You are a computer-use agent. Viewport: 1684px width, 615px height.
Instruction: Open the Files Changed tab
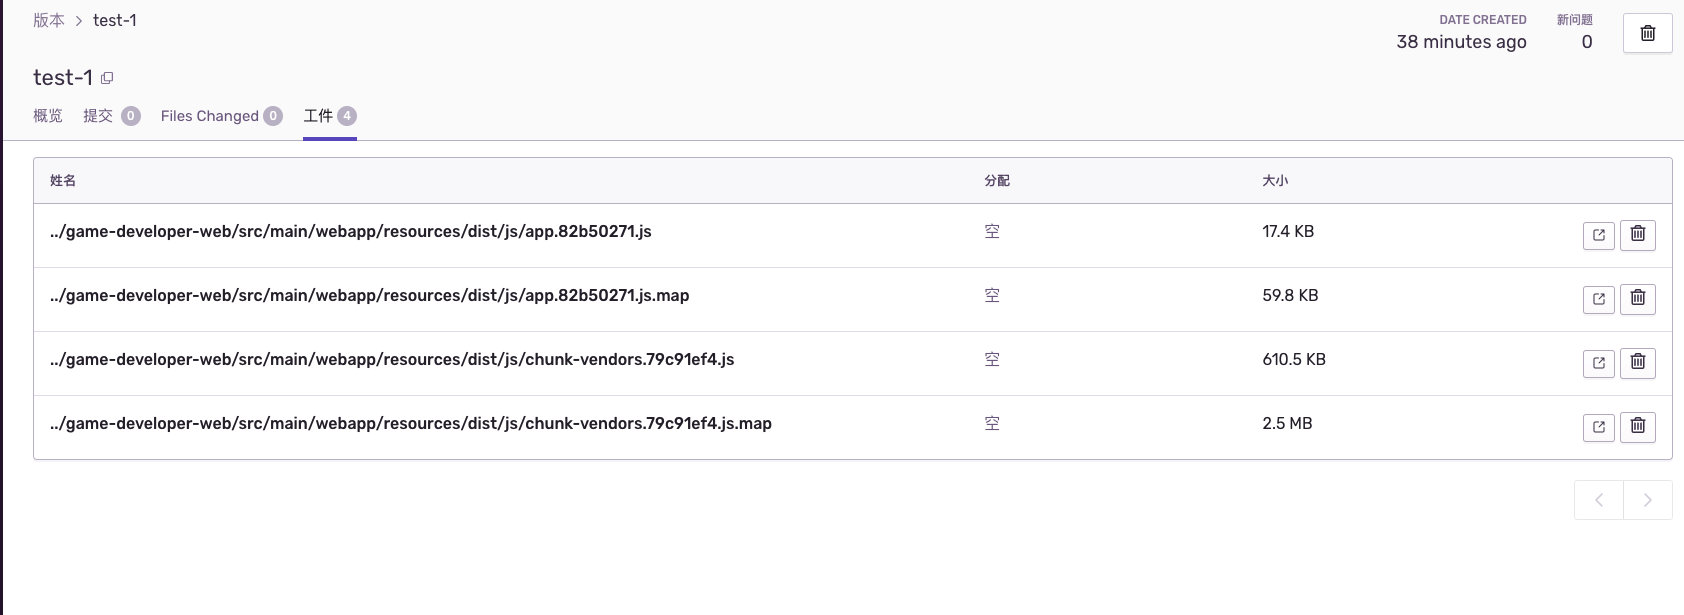210,116
